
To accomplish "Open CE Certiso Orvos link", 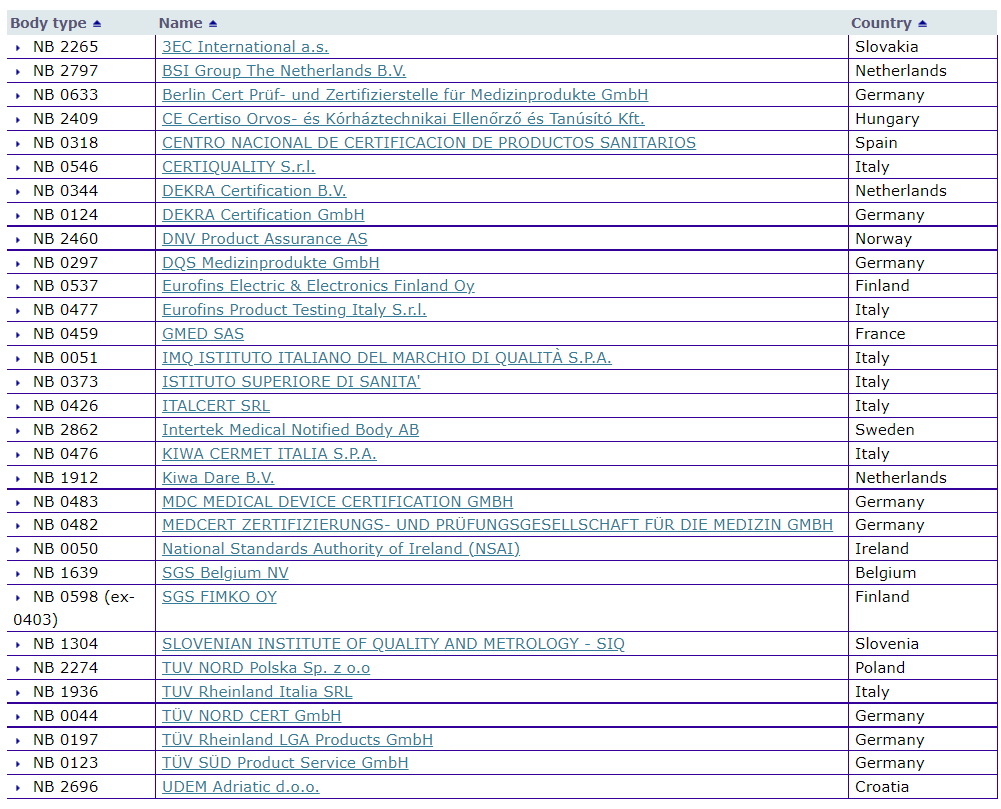I will (403, 119).
